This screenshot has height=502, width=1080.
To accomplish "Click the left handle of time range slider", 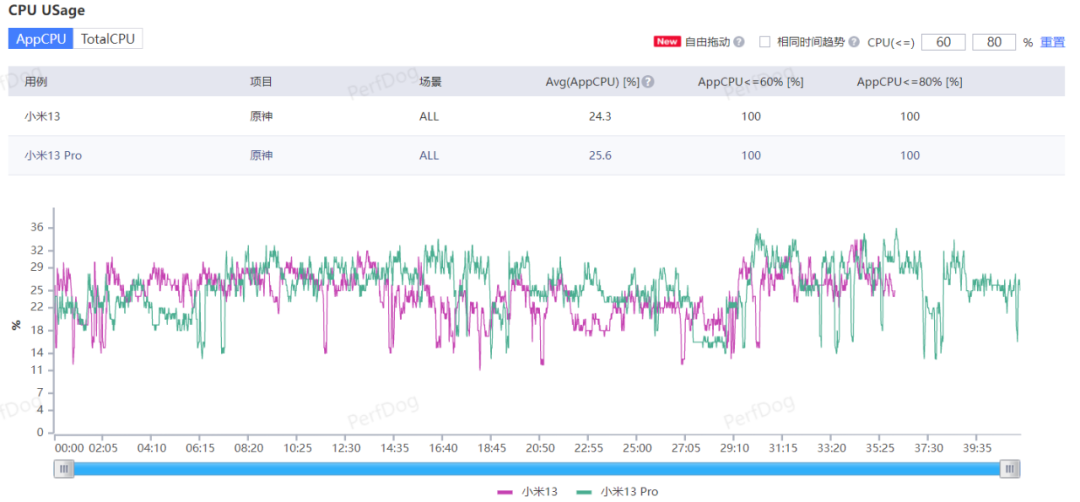I will pos(64,469).
